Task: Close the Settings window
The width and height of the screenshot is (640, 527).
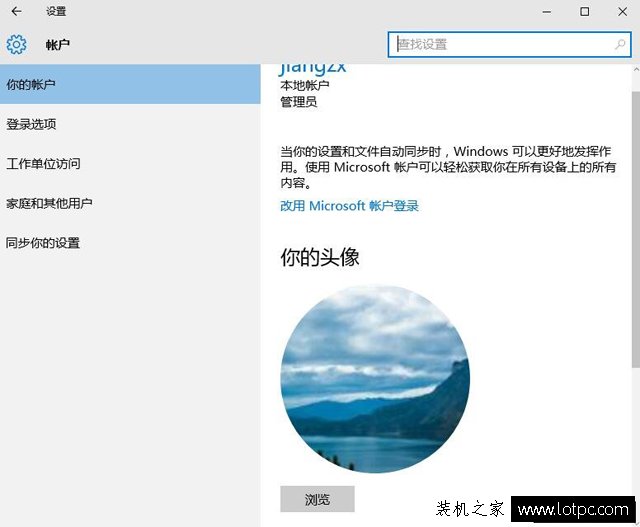Action: click(x=622, y=11)
